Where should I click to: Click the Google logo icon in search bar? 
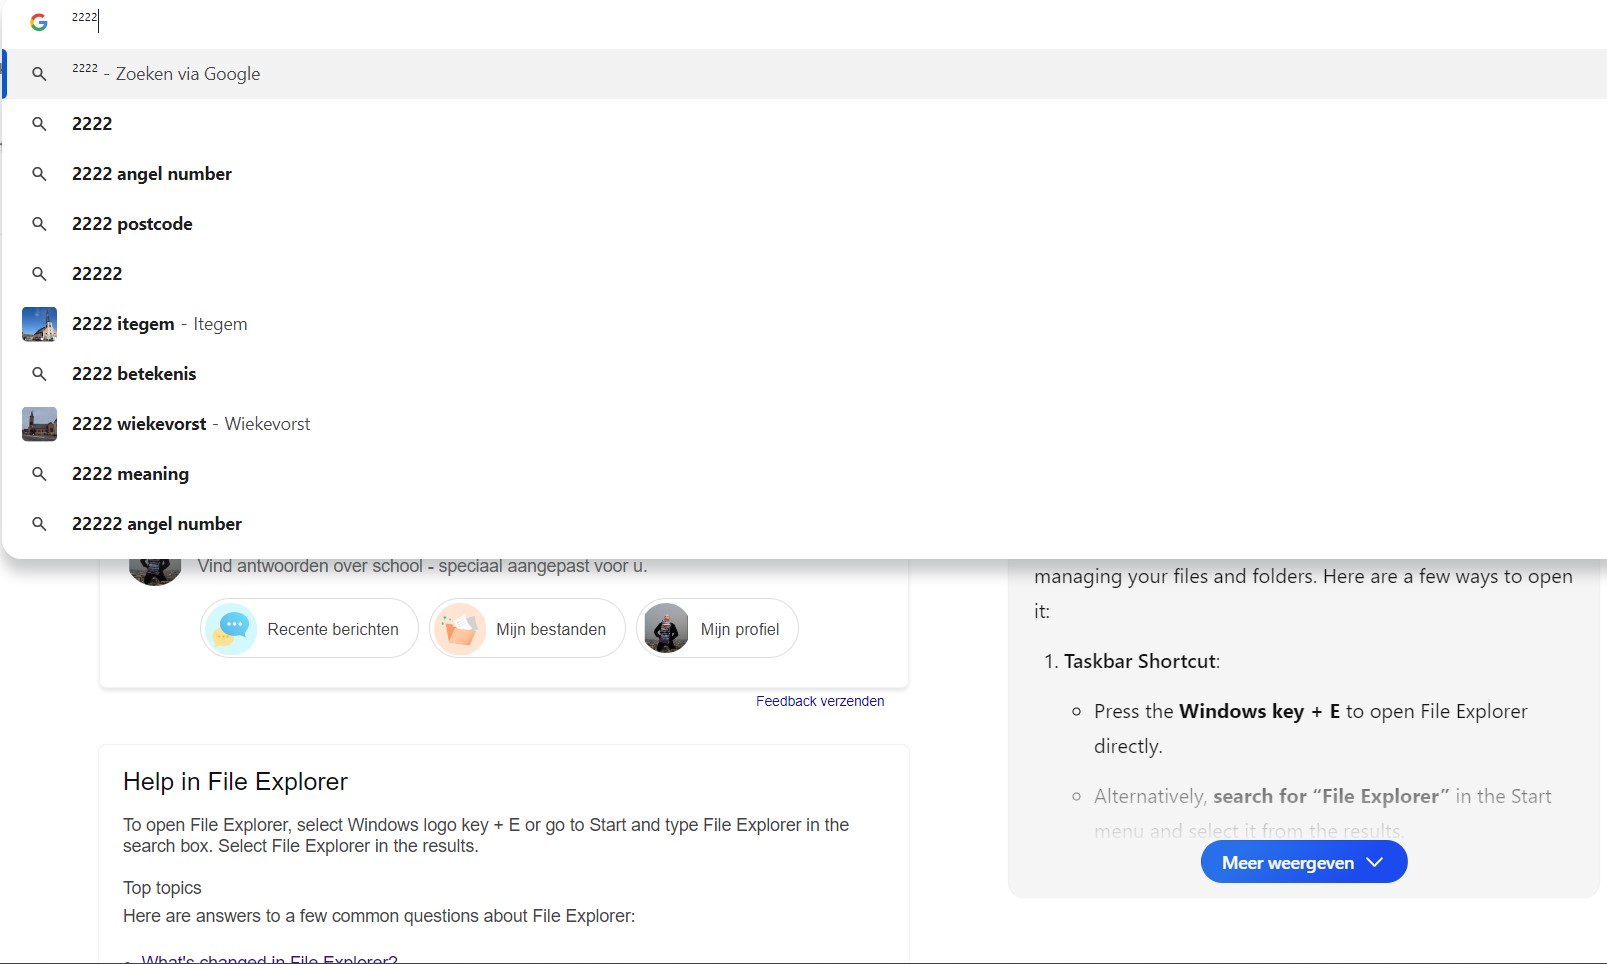(39, 22)
